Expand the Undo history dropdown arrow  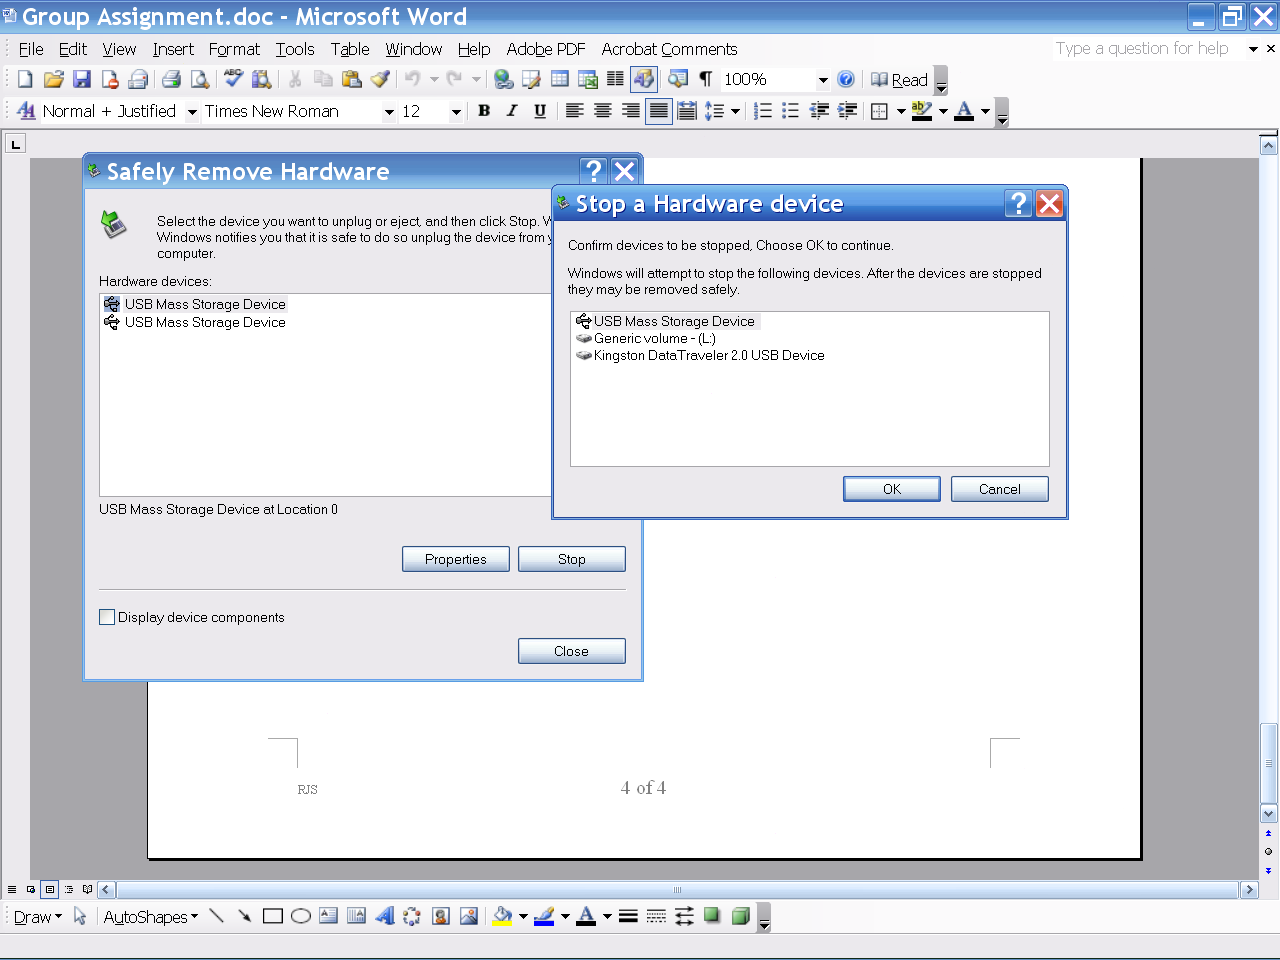point(434,79)
